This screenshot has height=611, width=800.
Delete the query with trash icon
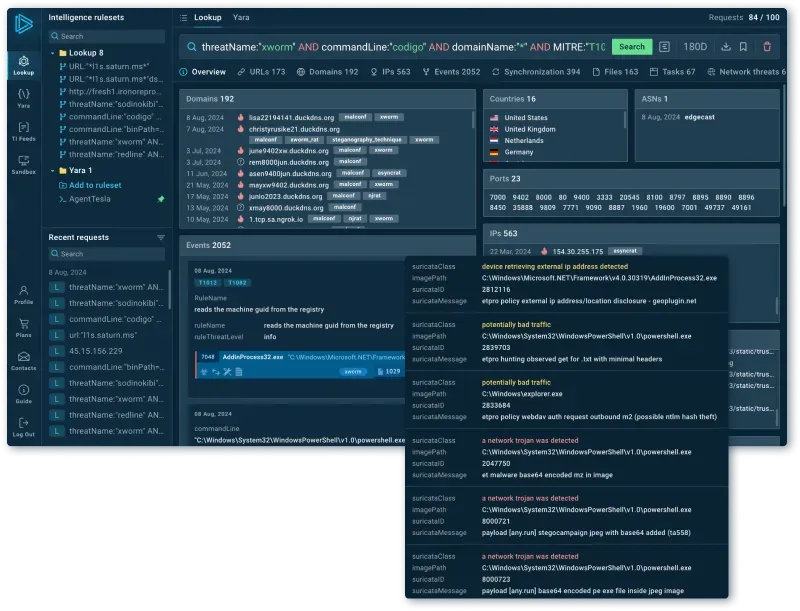767,46
